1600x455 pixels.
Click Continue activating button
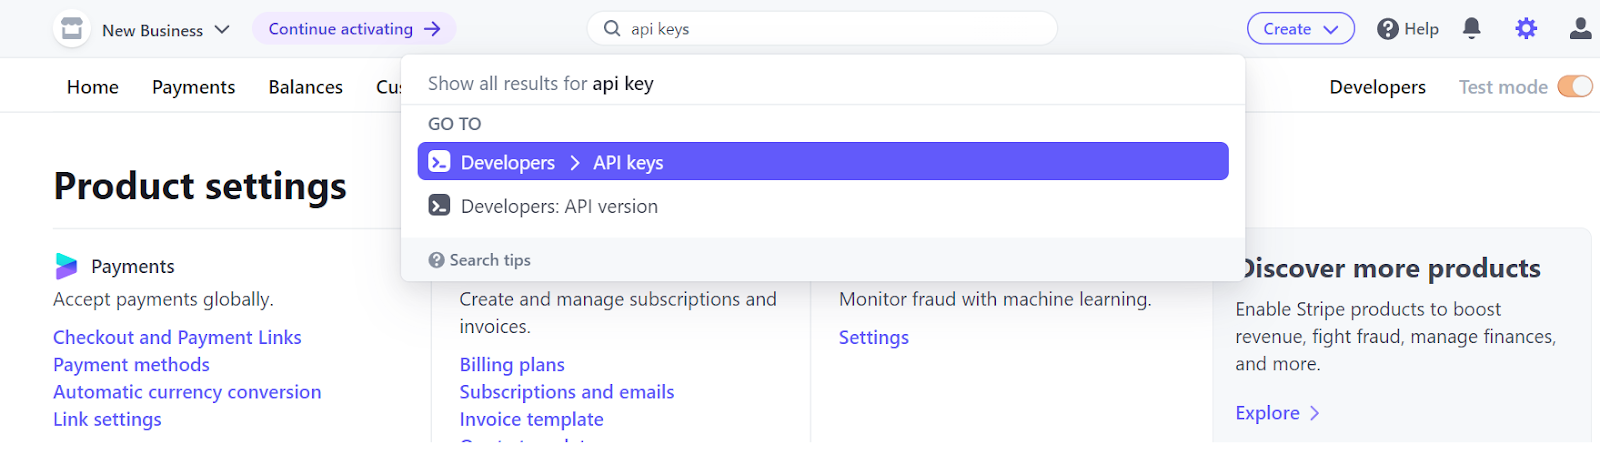pyautogui.click(x=354, y=29)
